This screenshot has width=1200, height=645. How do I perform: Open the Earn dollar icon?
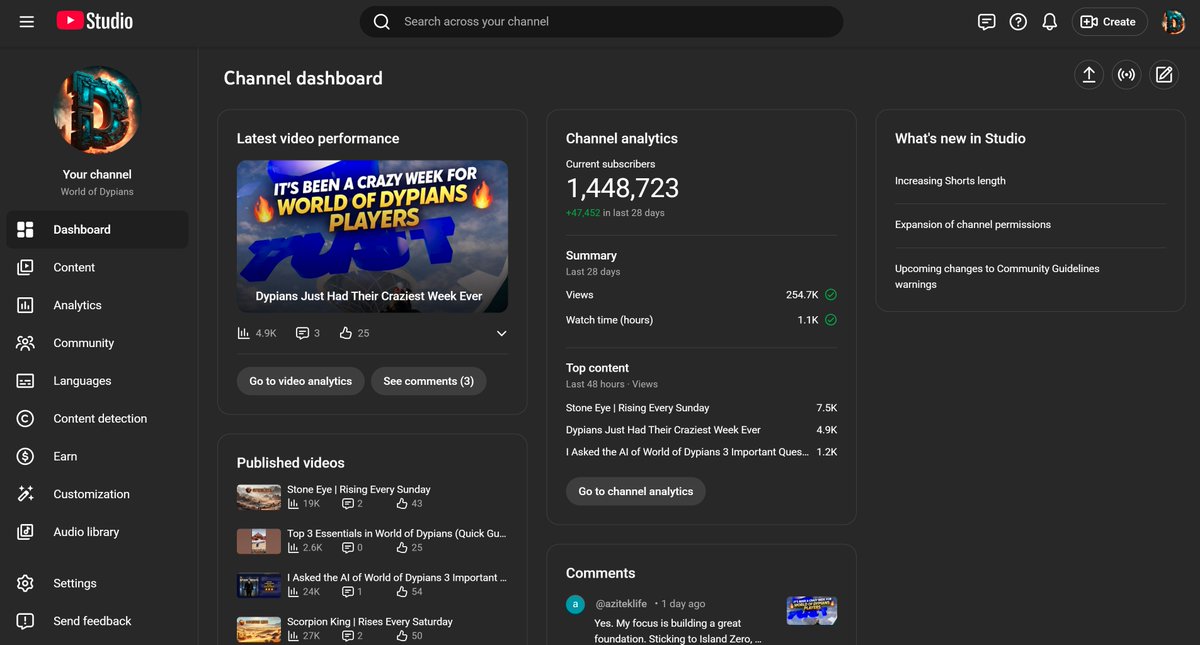pos(26,456)
